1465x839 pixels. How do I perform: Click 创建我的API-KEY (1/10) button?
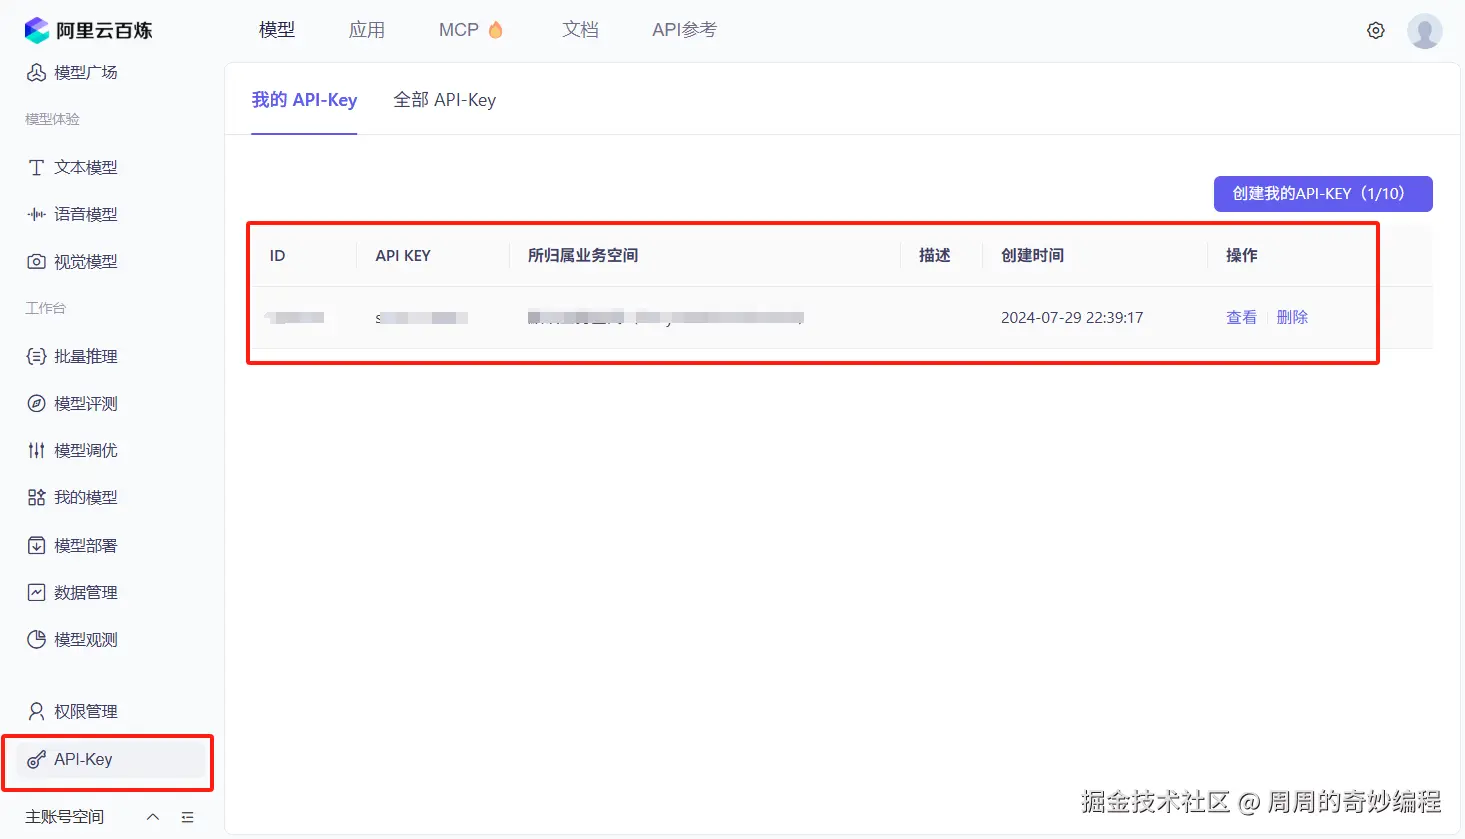tap(1323, 194)
